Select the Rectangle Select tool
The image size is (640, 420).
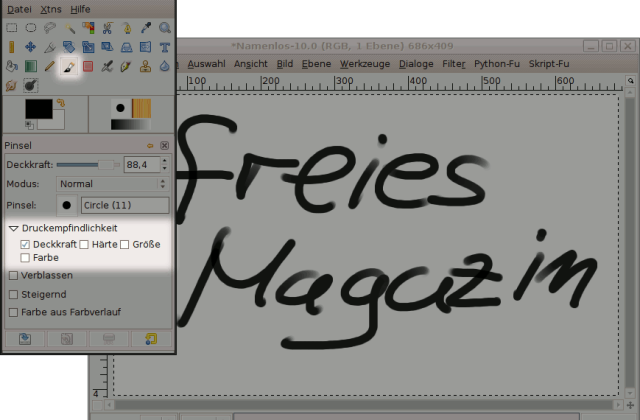point(11,28)
